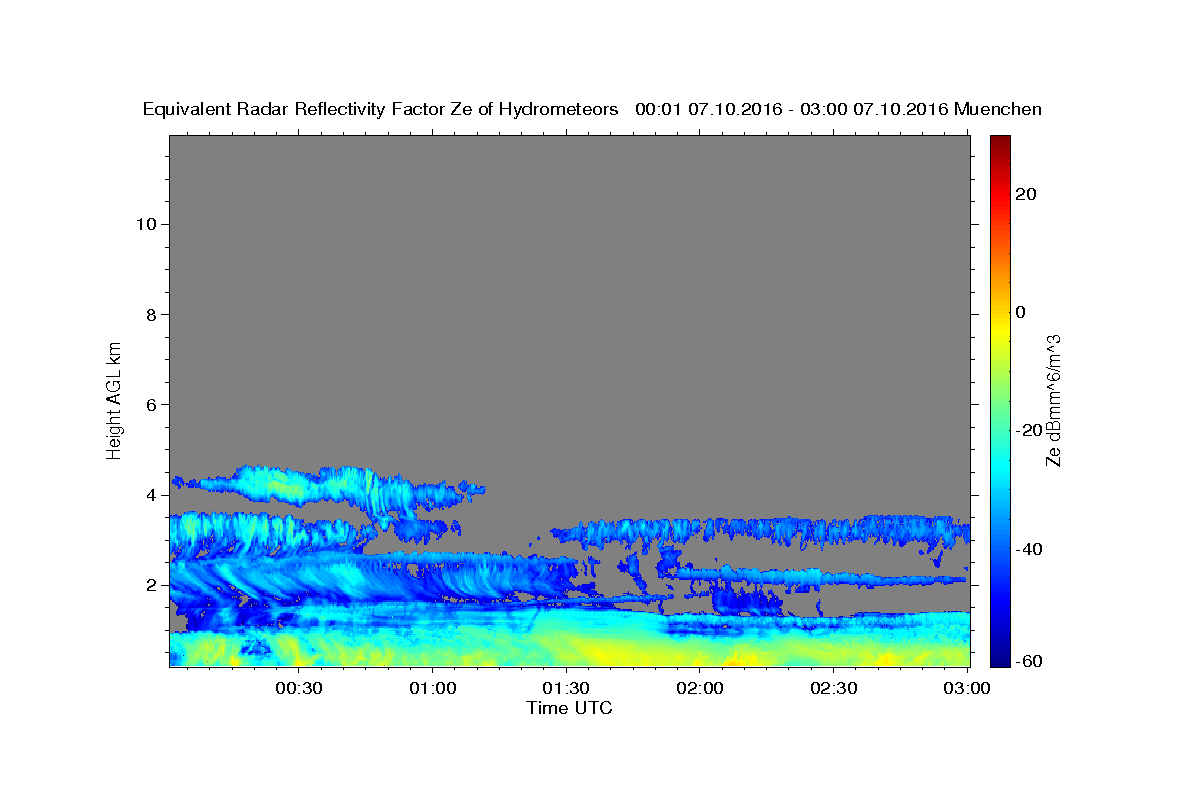Screen dimensions: 1200x800
Task: Click the 01:00 time axis label
Action: pos(433,688)
